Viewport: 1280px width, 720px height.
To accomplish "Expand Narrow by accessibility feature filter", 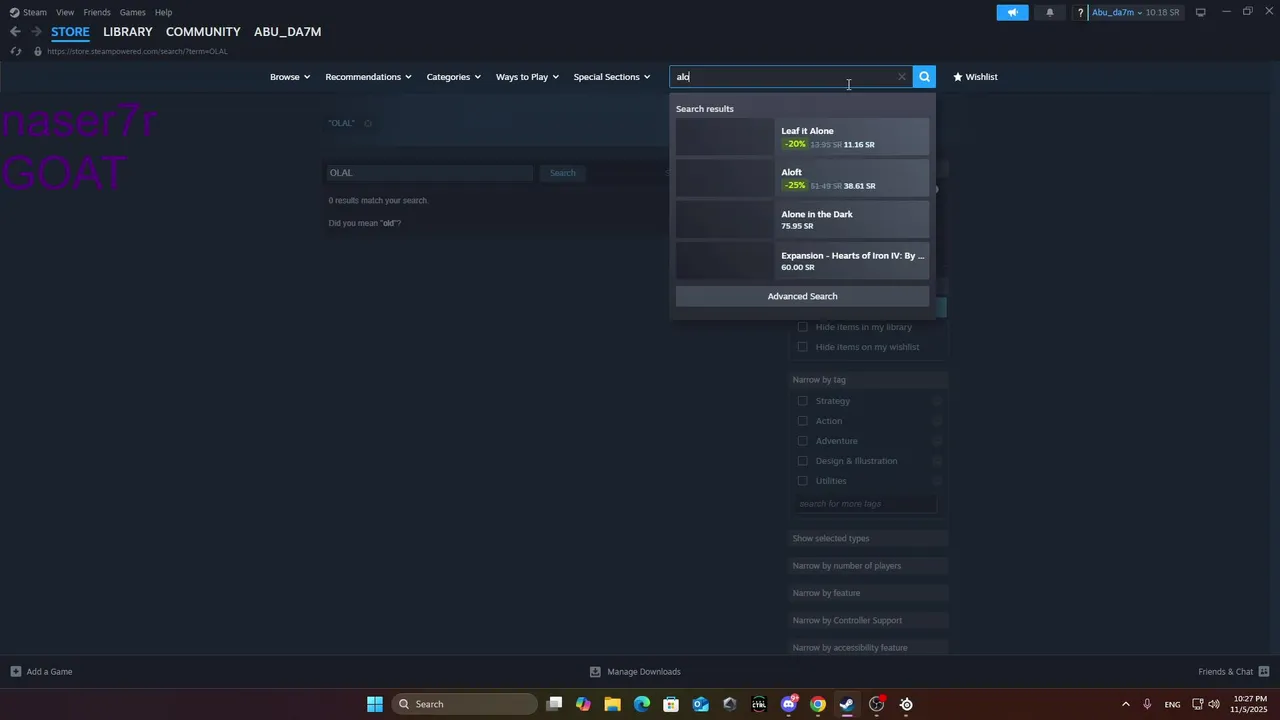I will point(868,648).
